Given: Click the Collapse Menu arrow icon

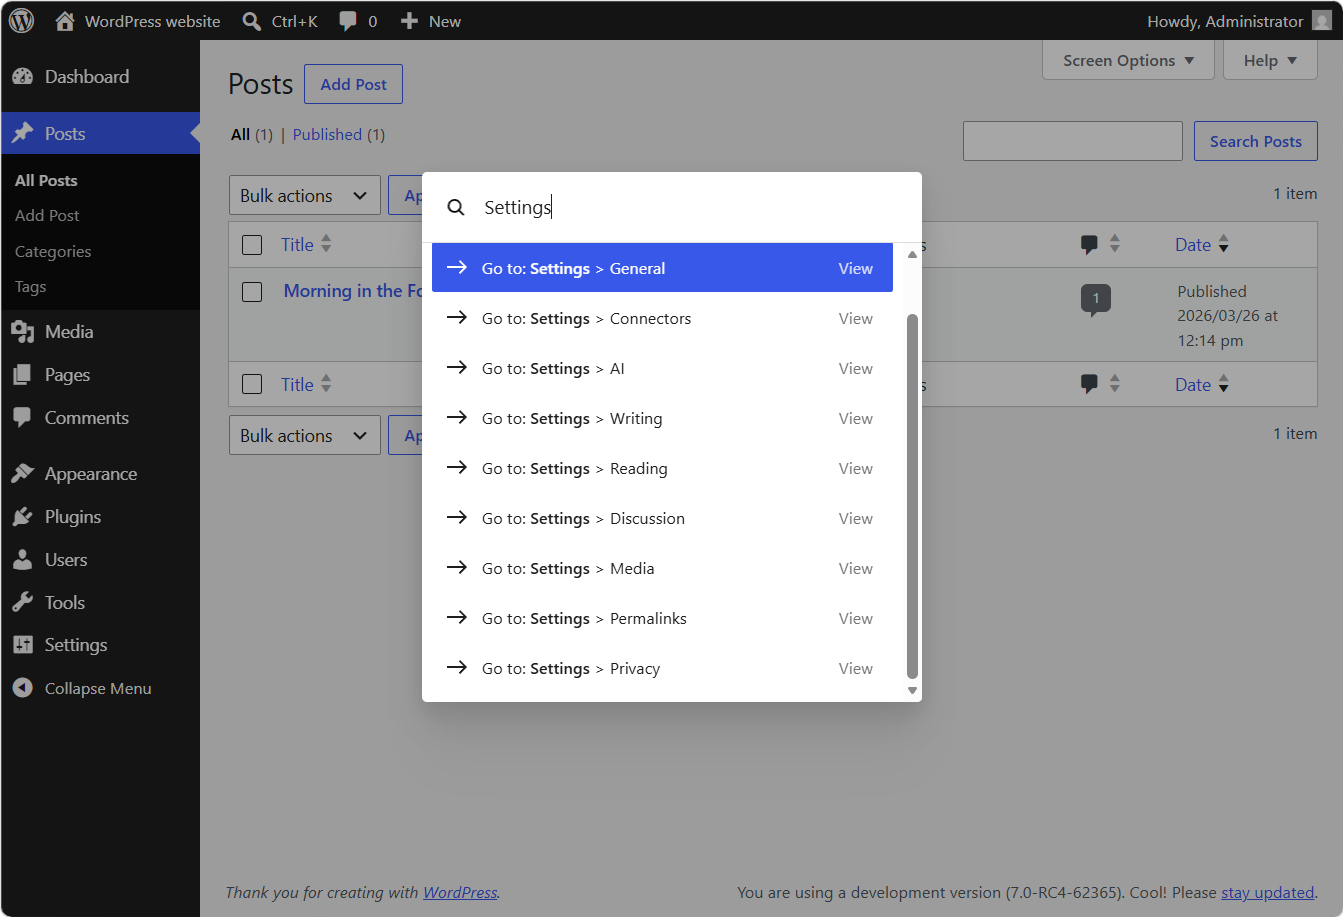Looking at the screenshot, I should 23,688.
